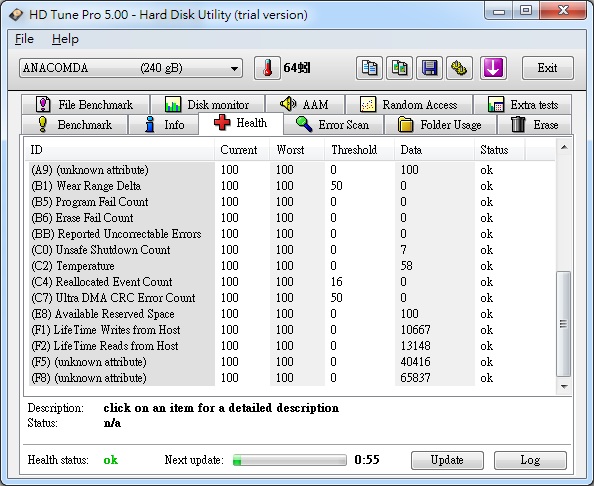Select the (F8) unknown attribute row

tap(292, 378)
